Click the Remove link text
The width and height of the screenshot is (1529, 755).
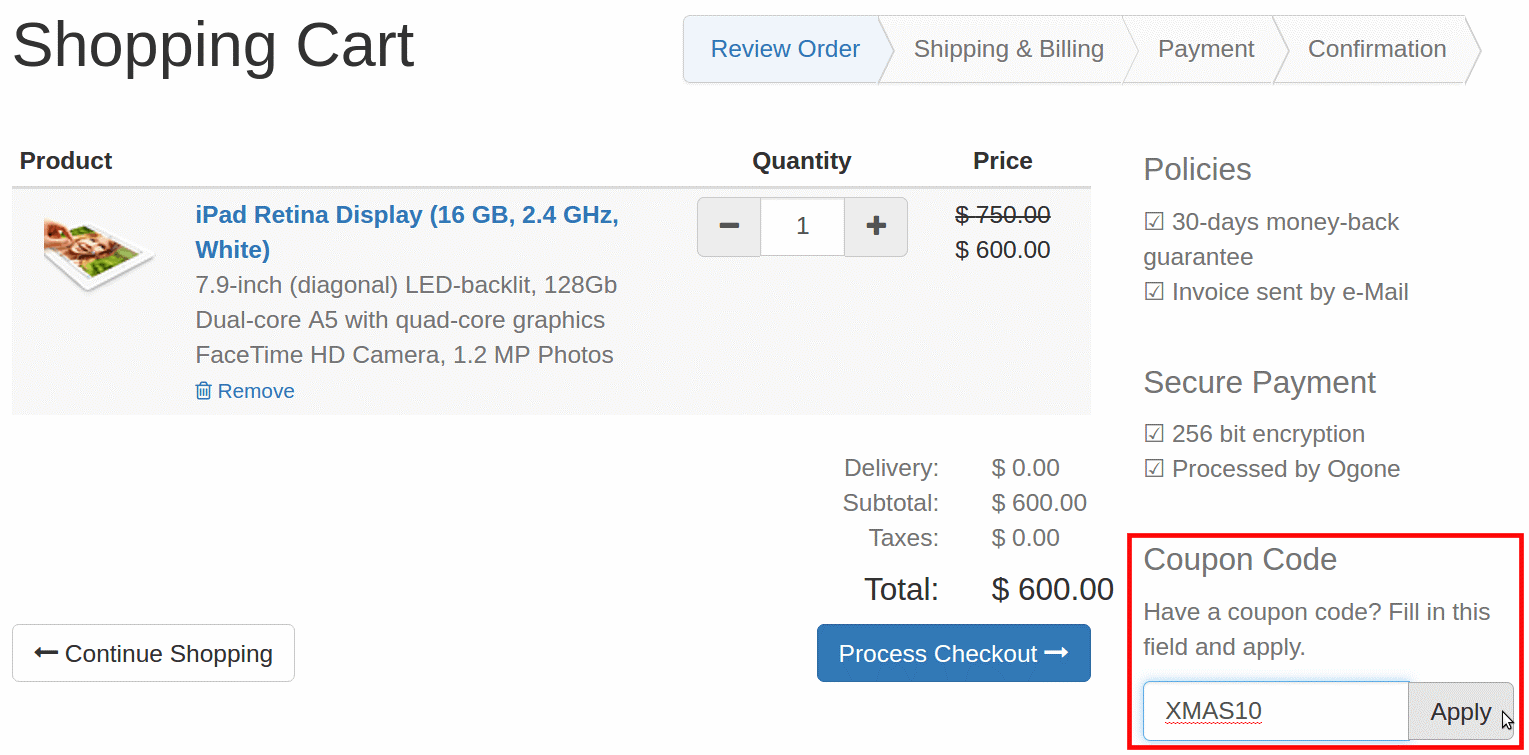pos(256,391)
